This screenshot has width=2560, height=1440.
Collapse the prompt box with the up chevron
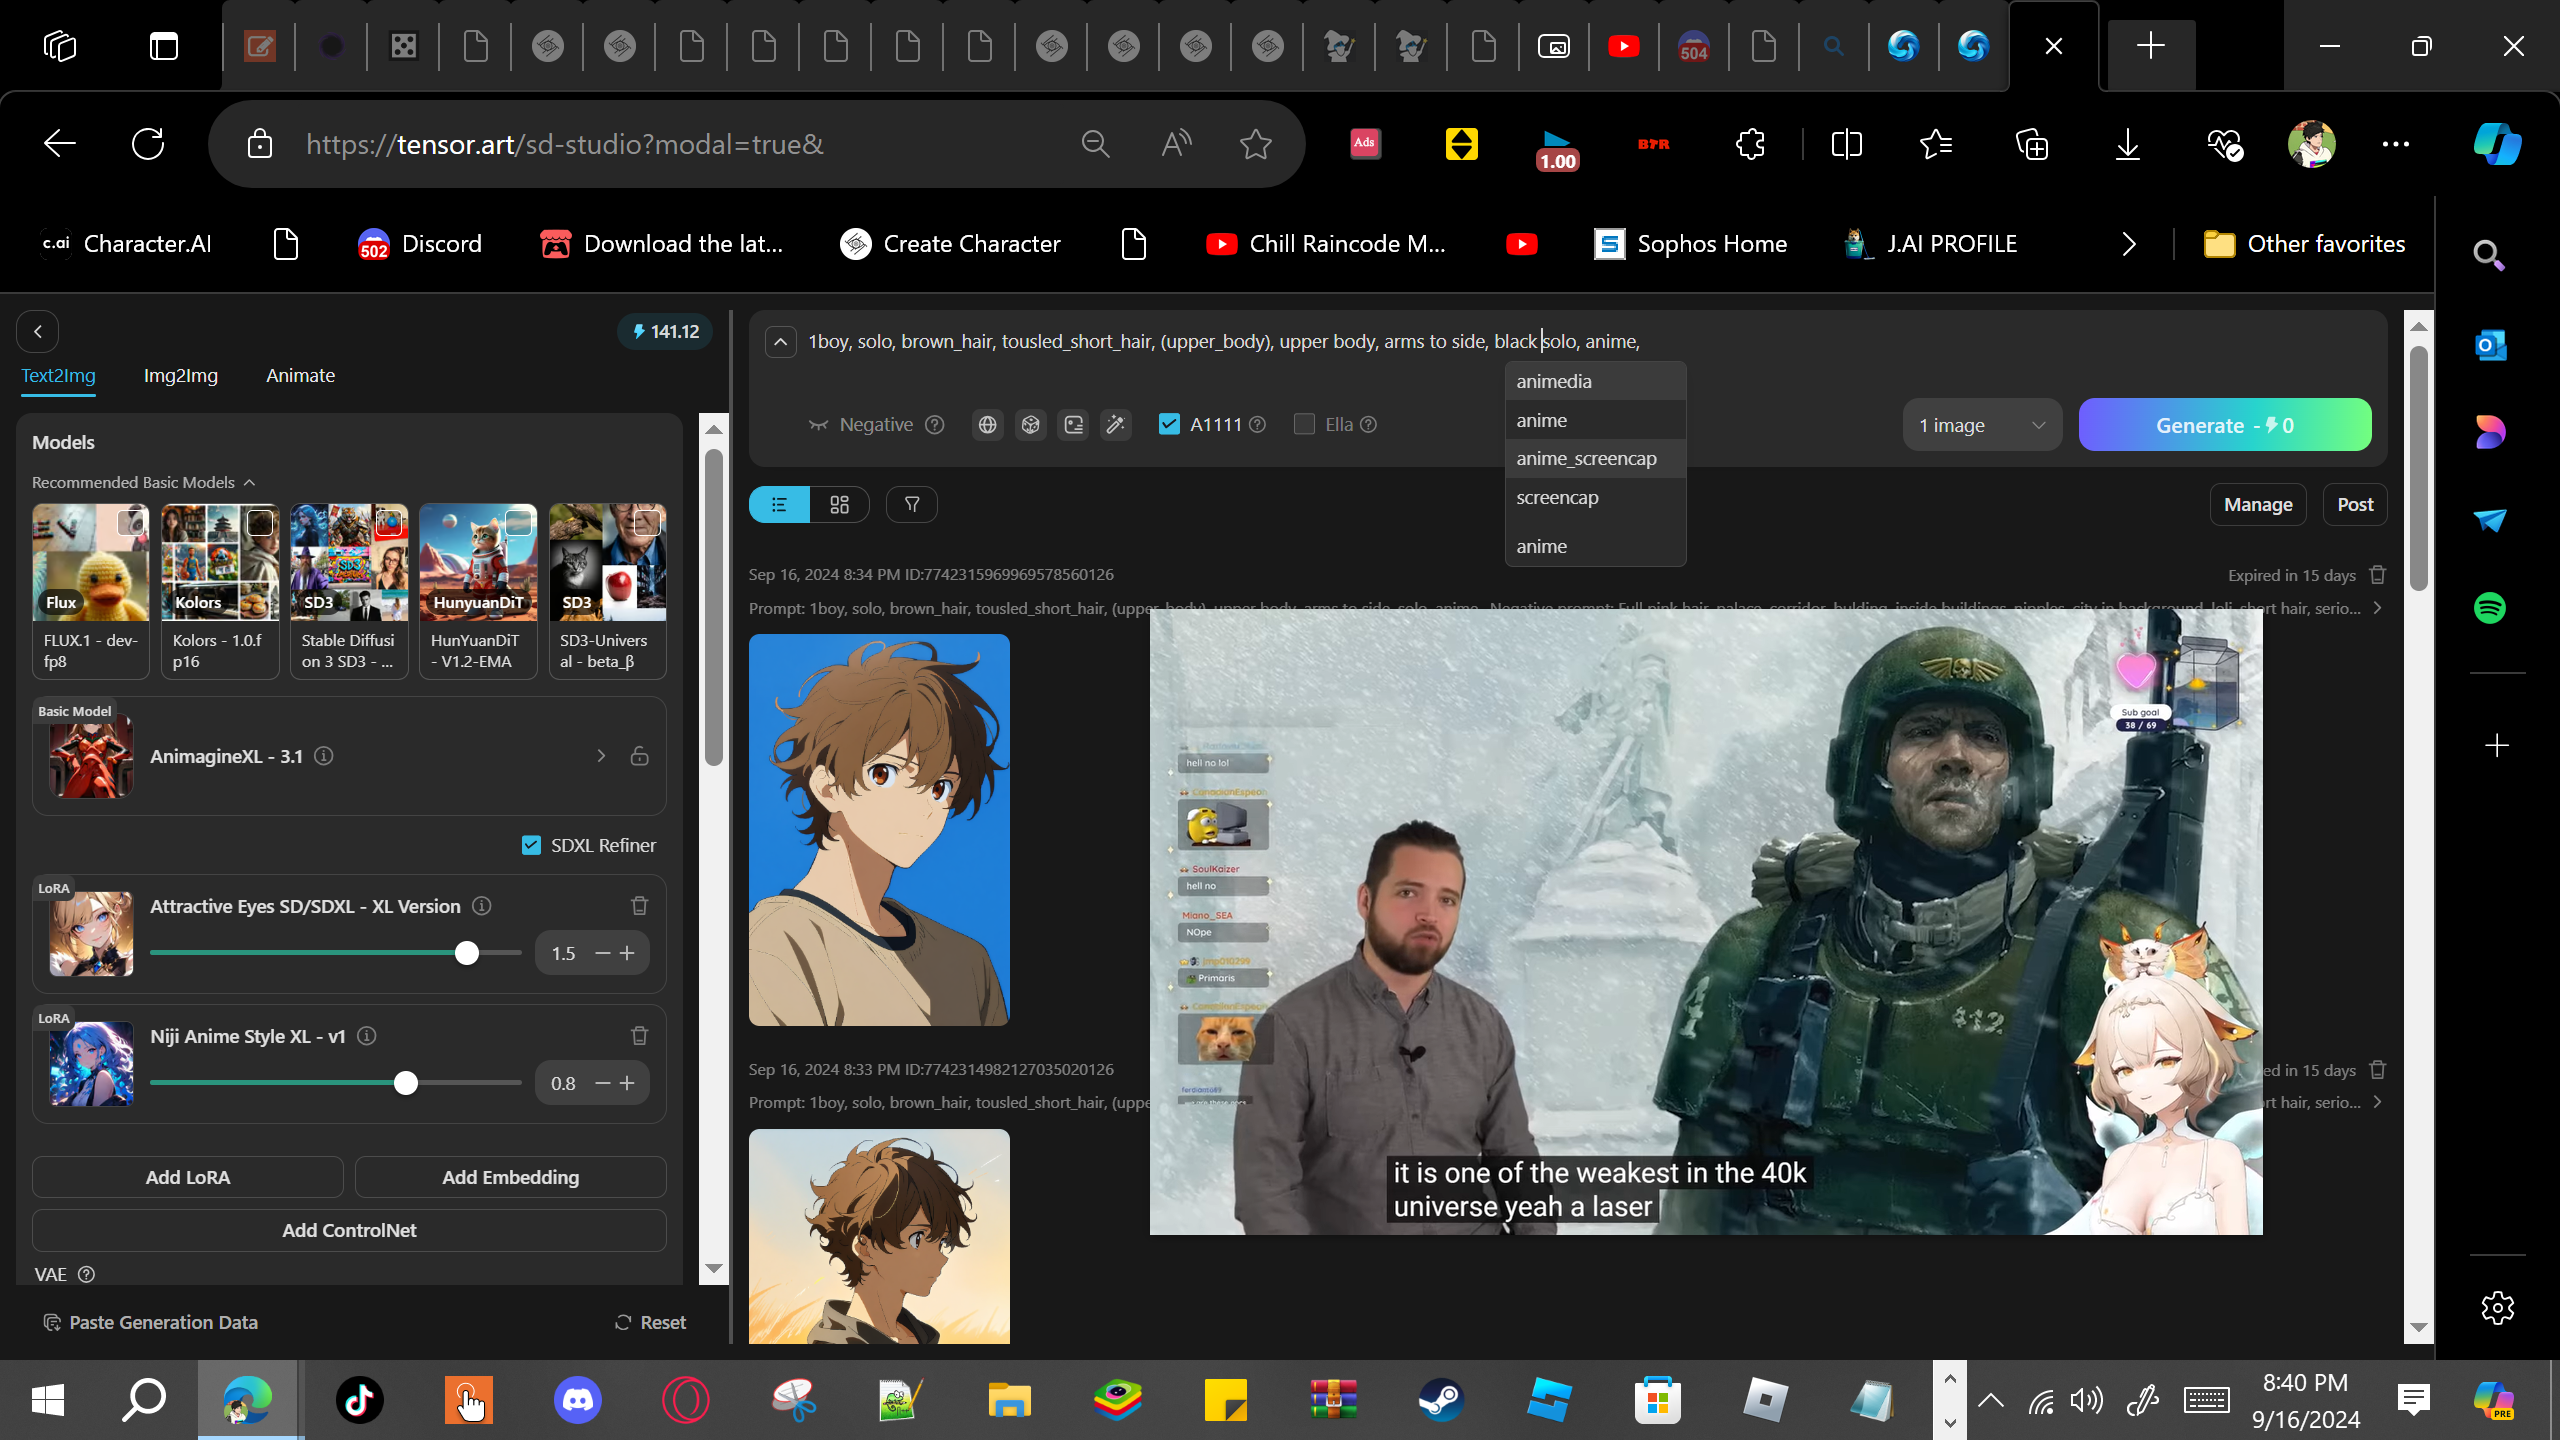780,342
